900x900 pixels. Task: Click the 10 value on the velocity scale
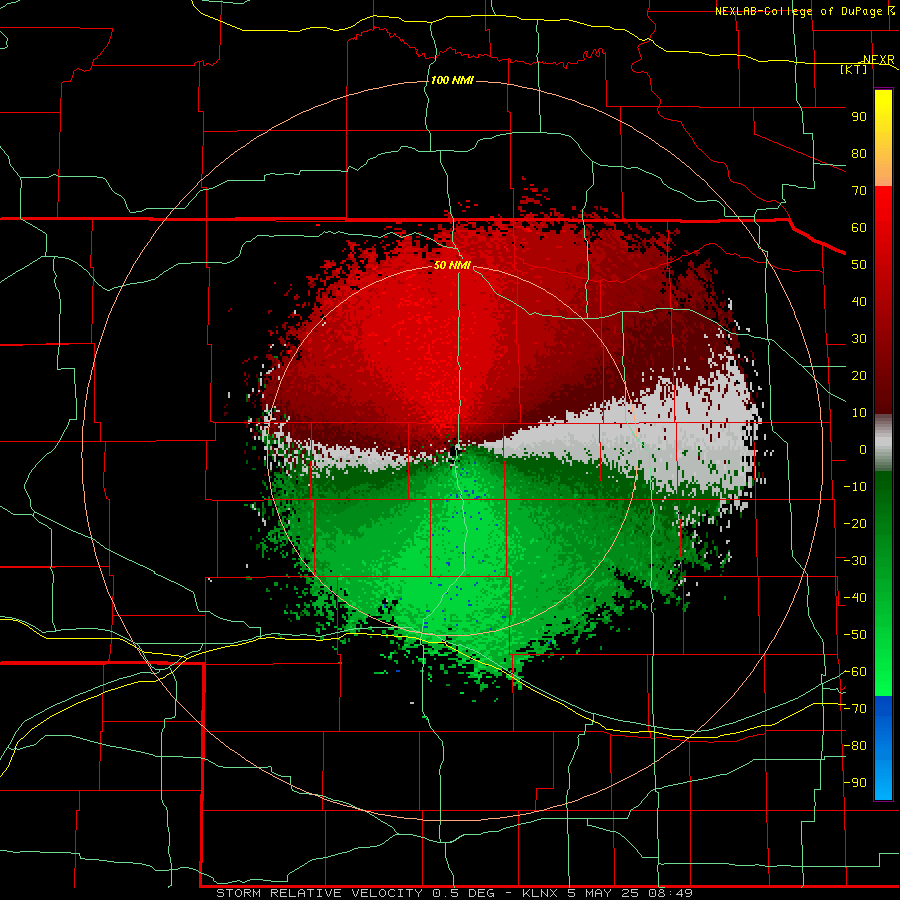point(859,413)
